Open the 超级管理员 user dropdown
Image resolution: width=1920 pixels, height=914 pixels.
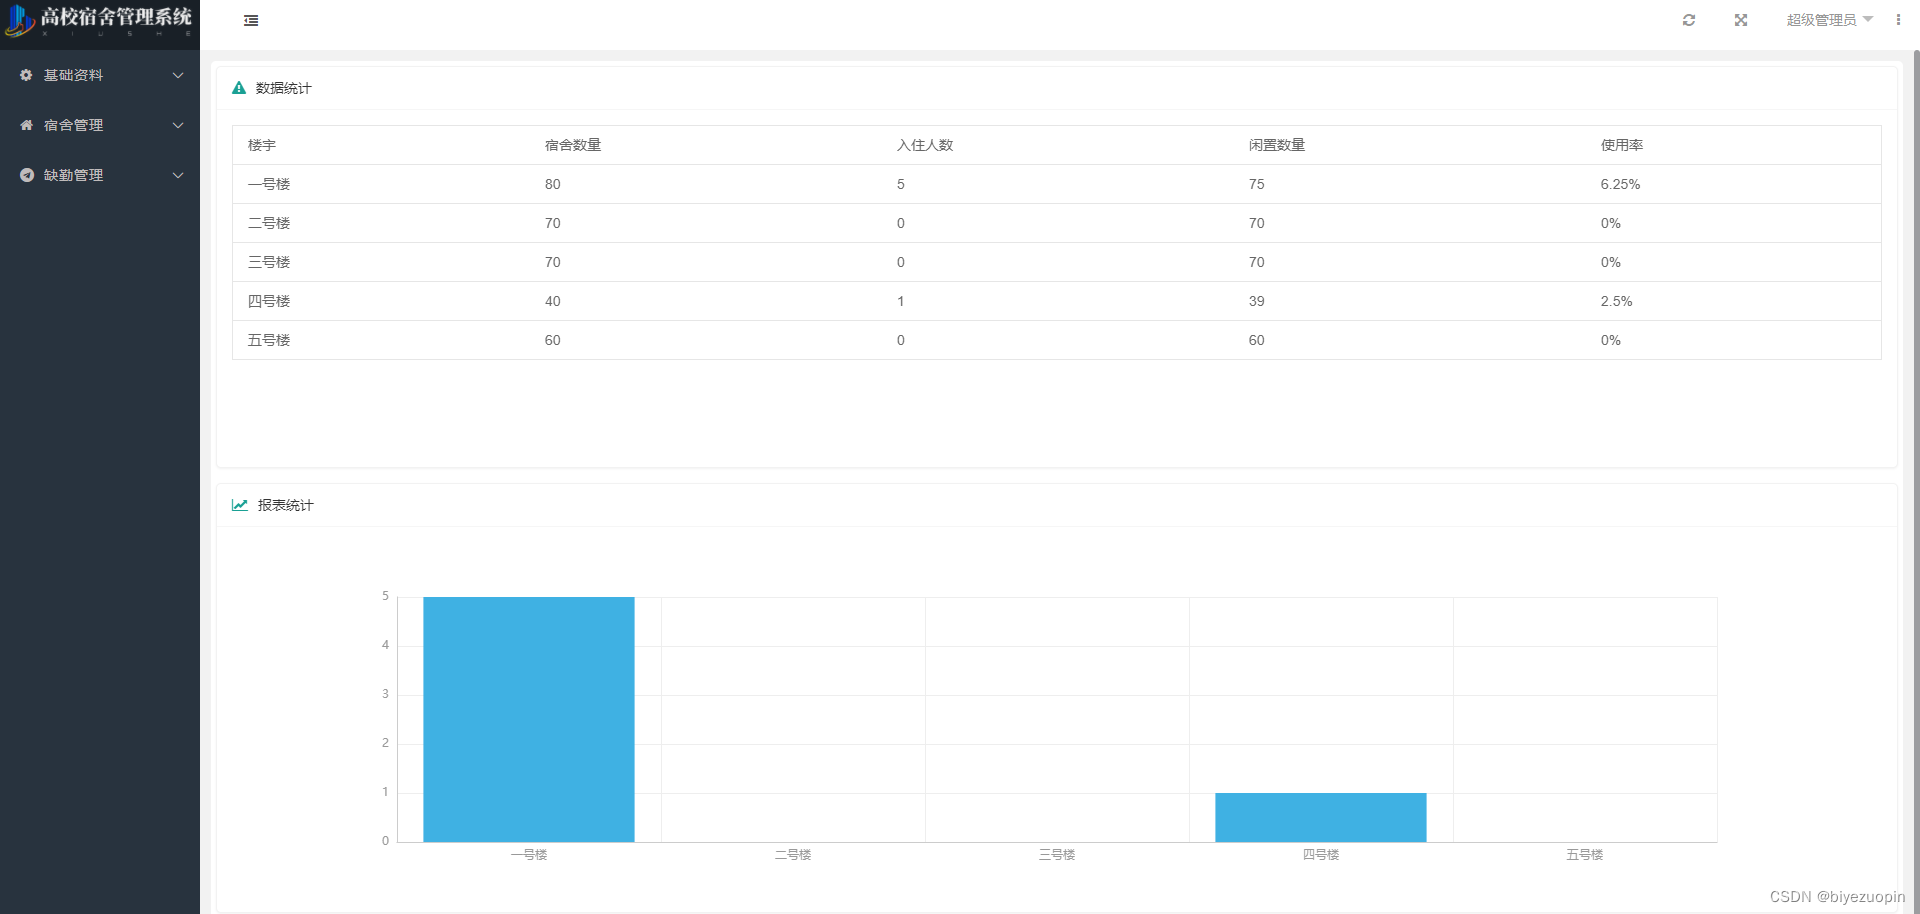1830,20
